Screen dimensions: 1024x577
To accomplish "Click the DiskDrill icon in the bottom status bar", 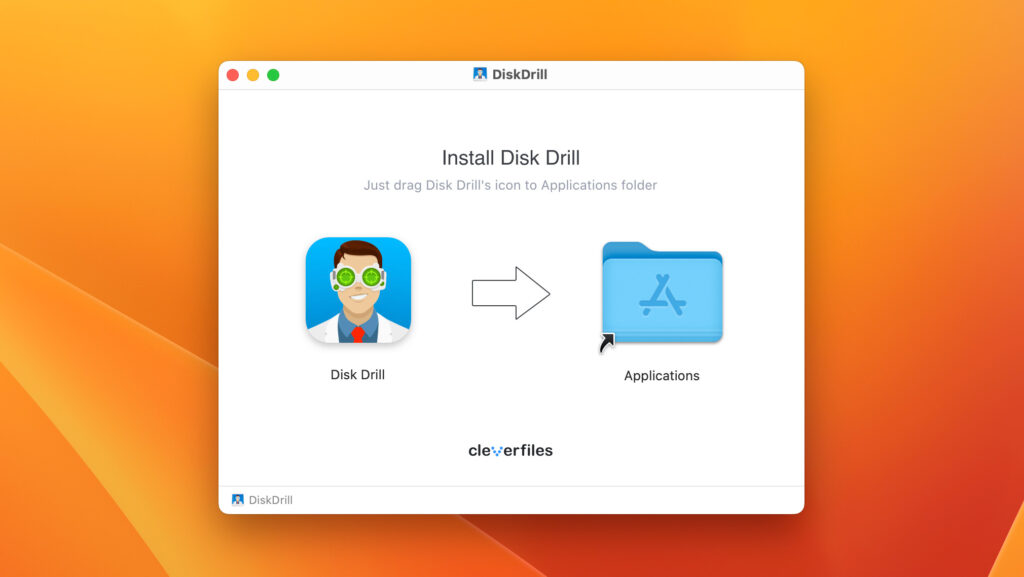I will [238, 499].
